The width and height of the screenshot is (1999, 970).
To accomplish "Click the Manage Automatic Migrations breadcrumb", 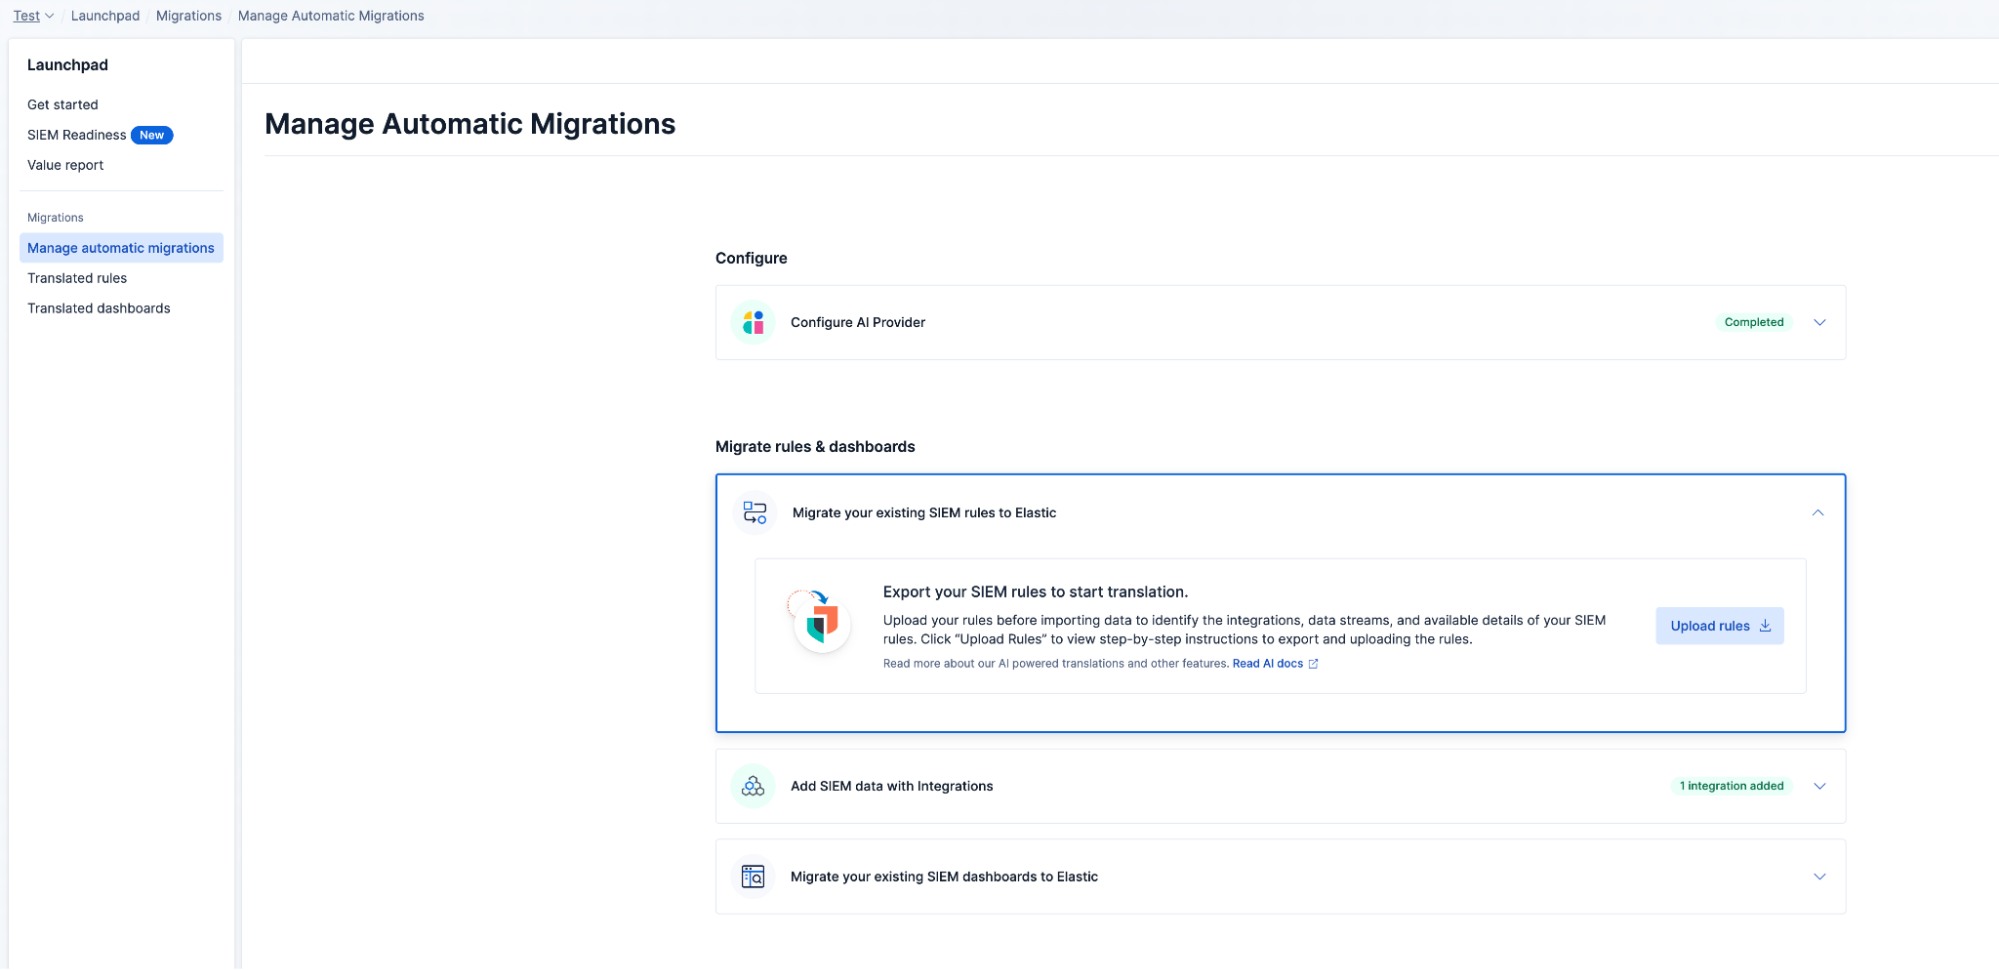I will coord(331,16).
